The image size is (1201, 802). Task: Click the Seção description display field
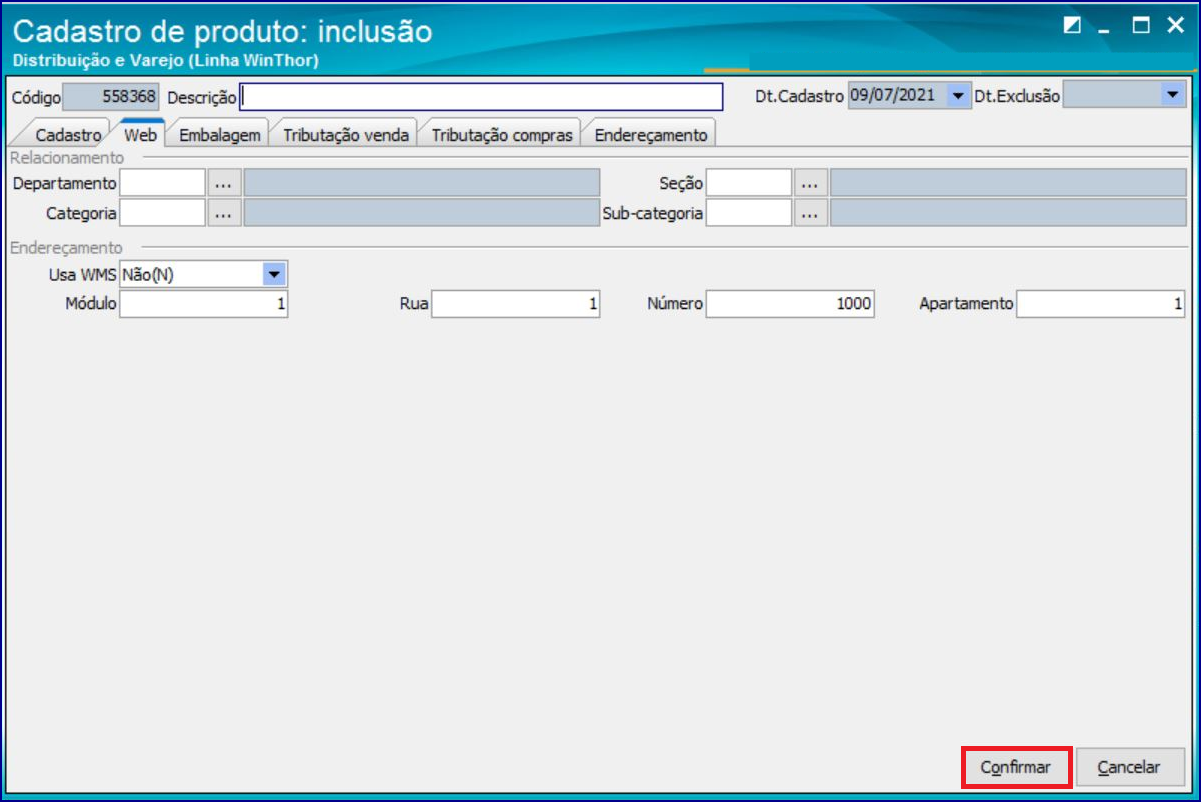1008,183
